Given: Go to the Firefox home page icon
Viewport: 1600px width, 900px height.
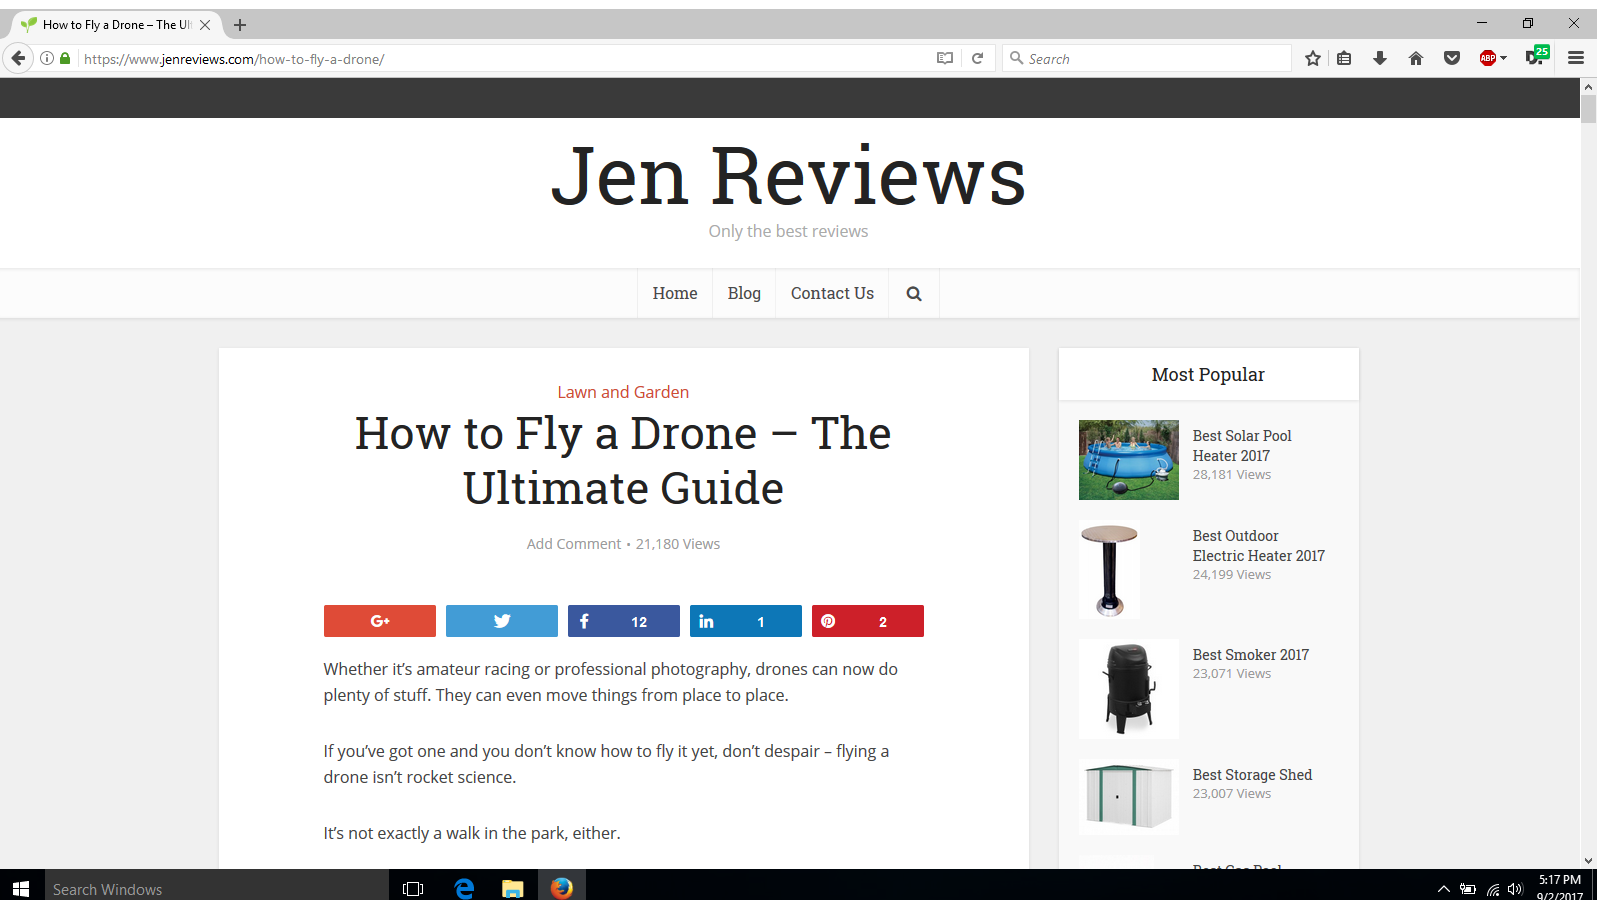Looking at the screenshot, I should tap(1416, 59).
